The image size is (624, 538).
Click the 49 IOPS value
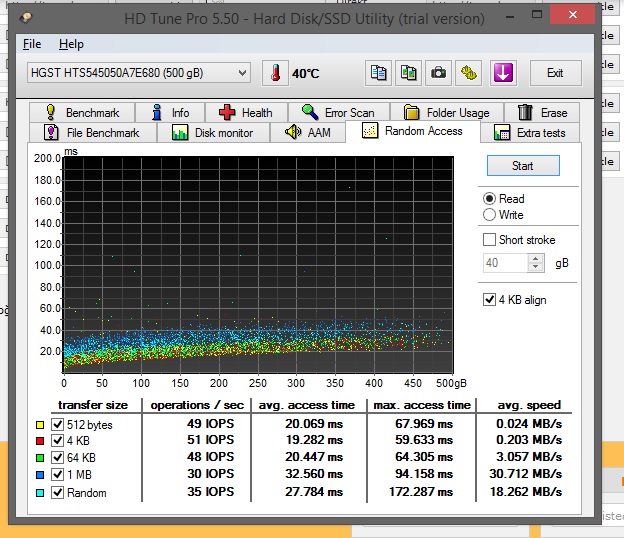click(x=211, y=424)
